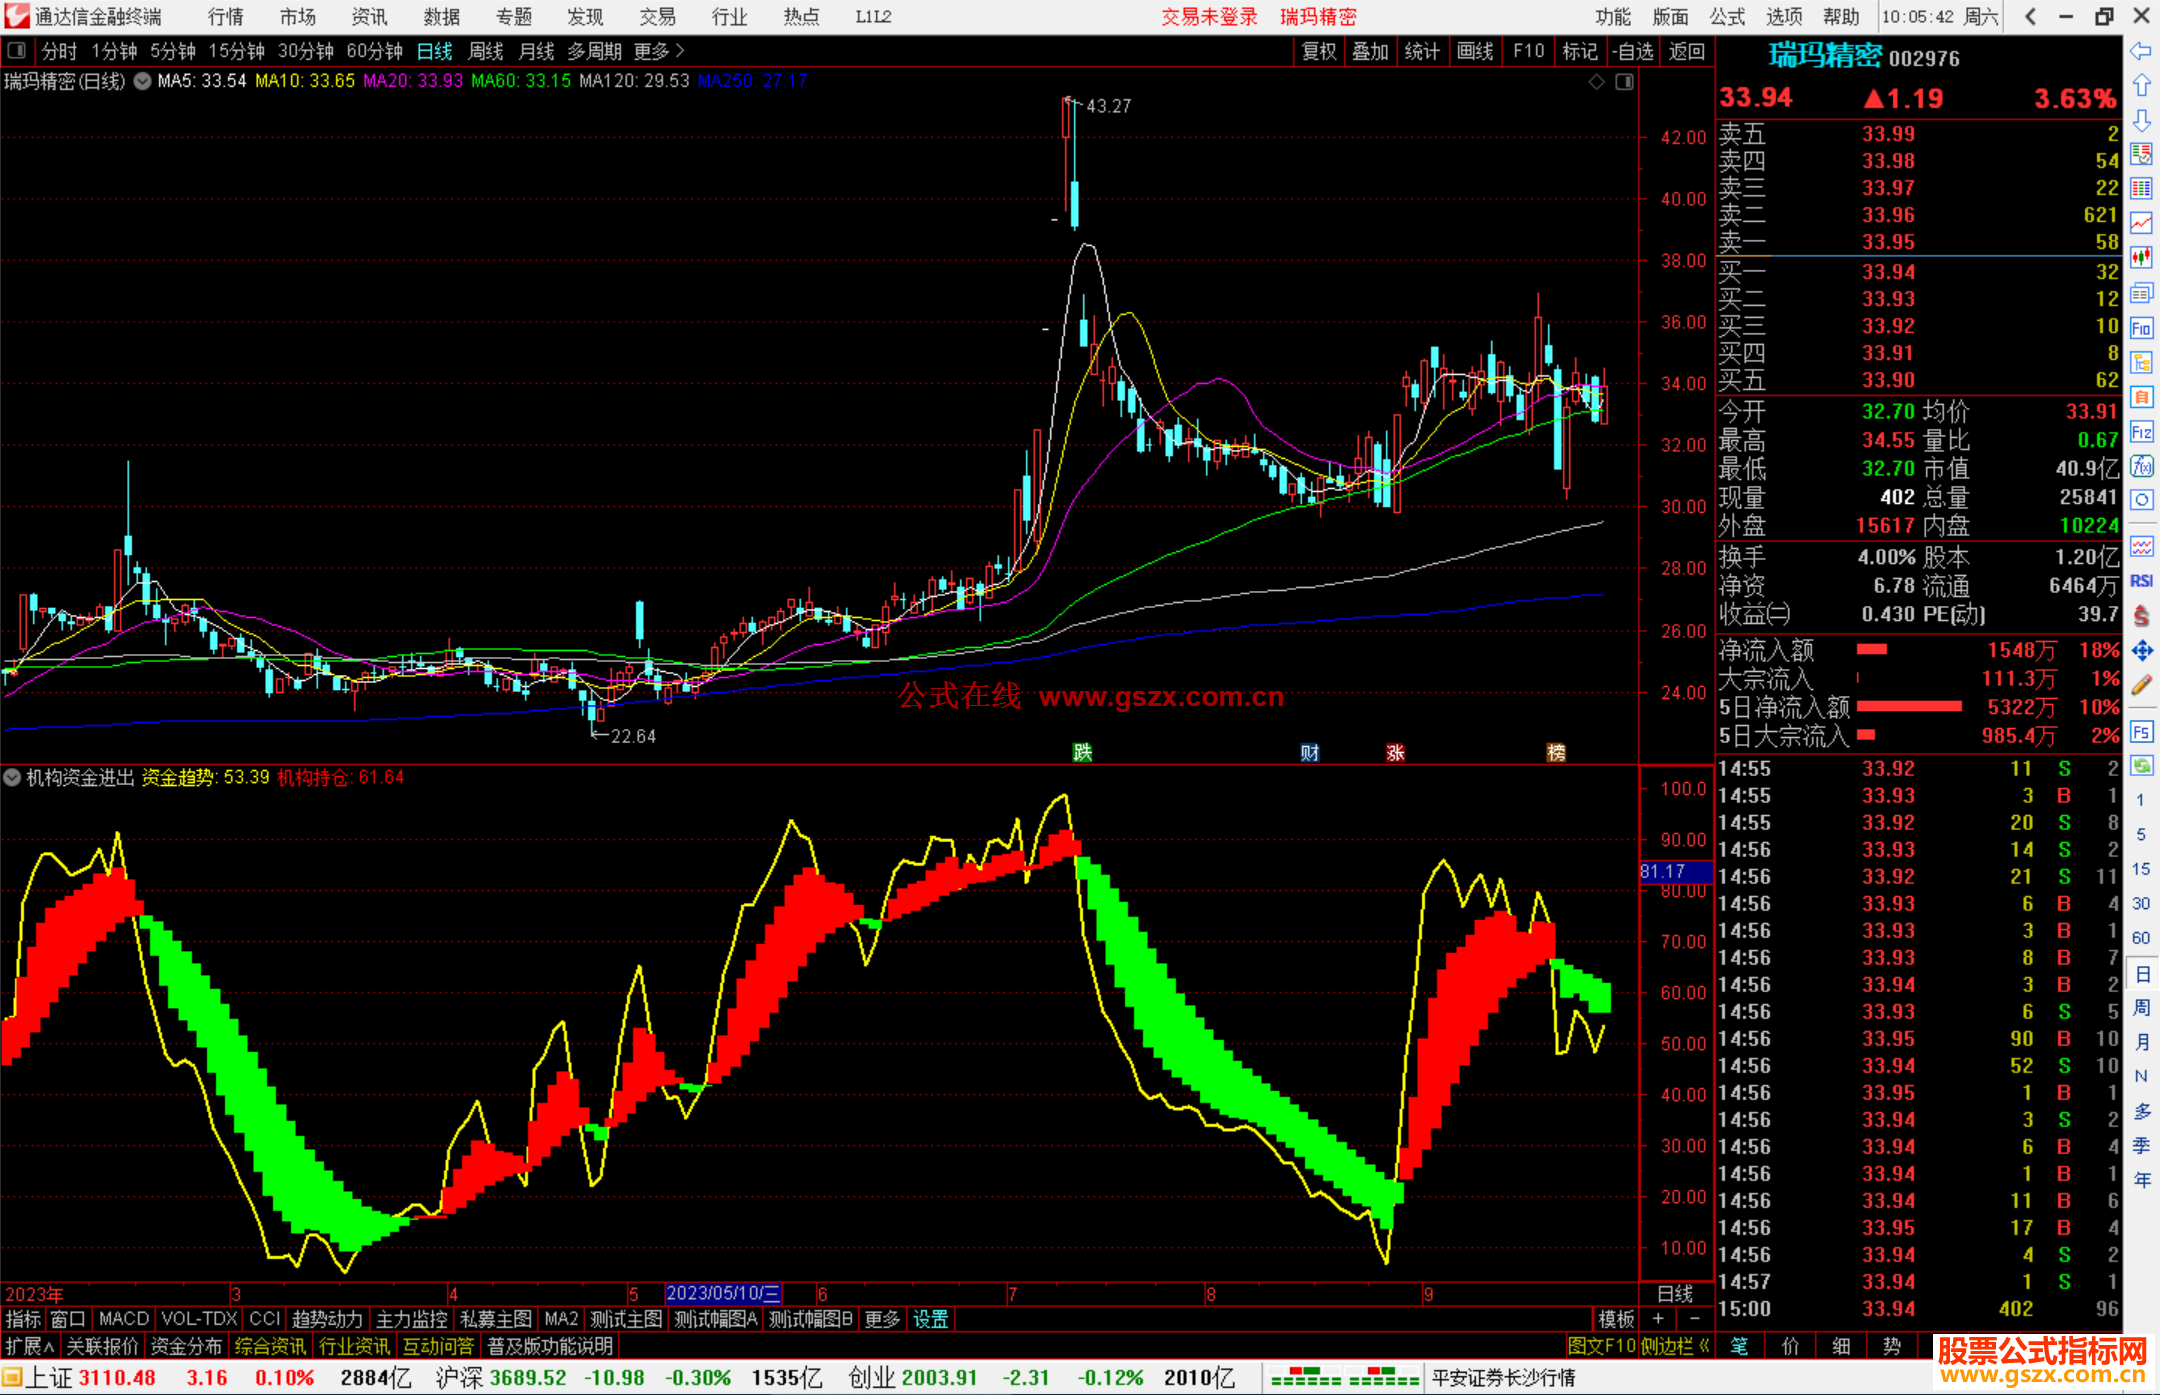Image resolution: width=2160 pixels, height=1395 pixels.
Task: Click the + zoom-in button beside 模板
Action: point(1659,1319)
